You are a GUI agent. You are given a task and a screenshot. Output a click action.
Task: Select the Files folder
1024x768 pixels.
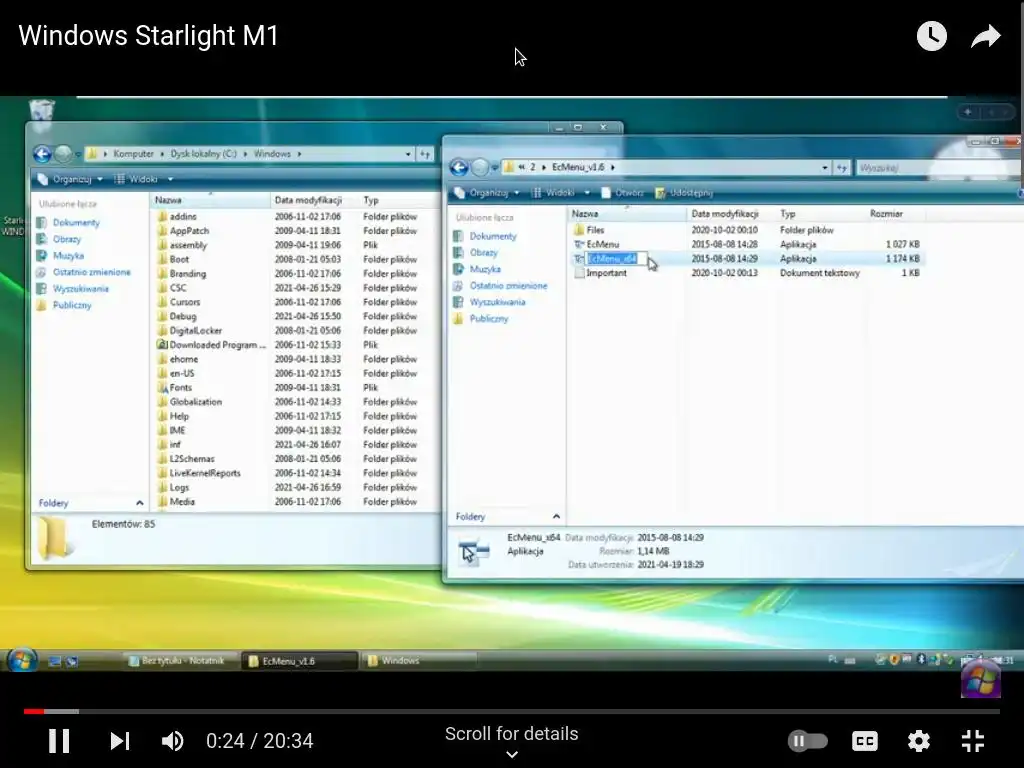[x=595, y=230]
